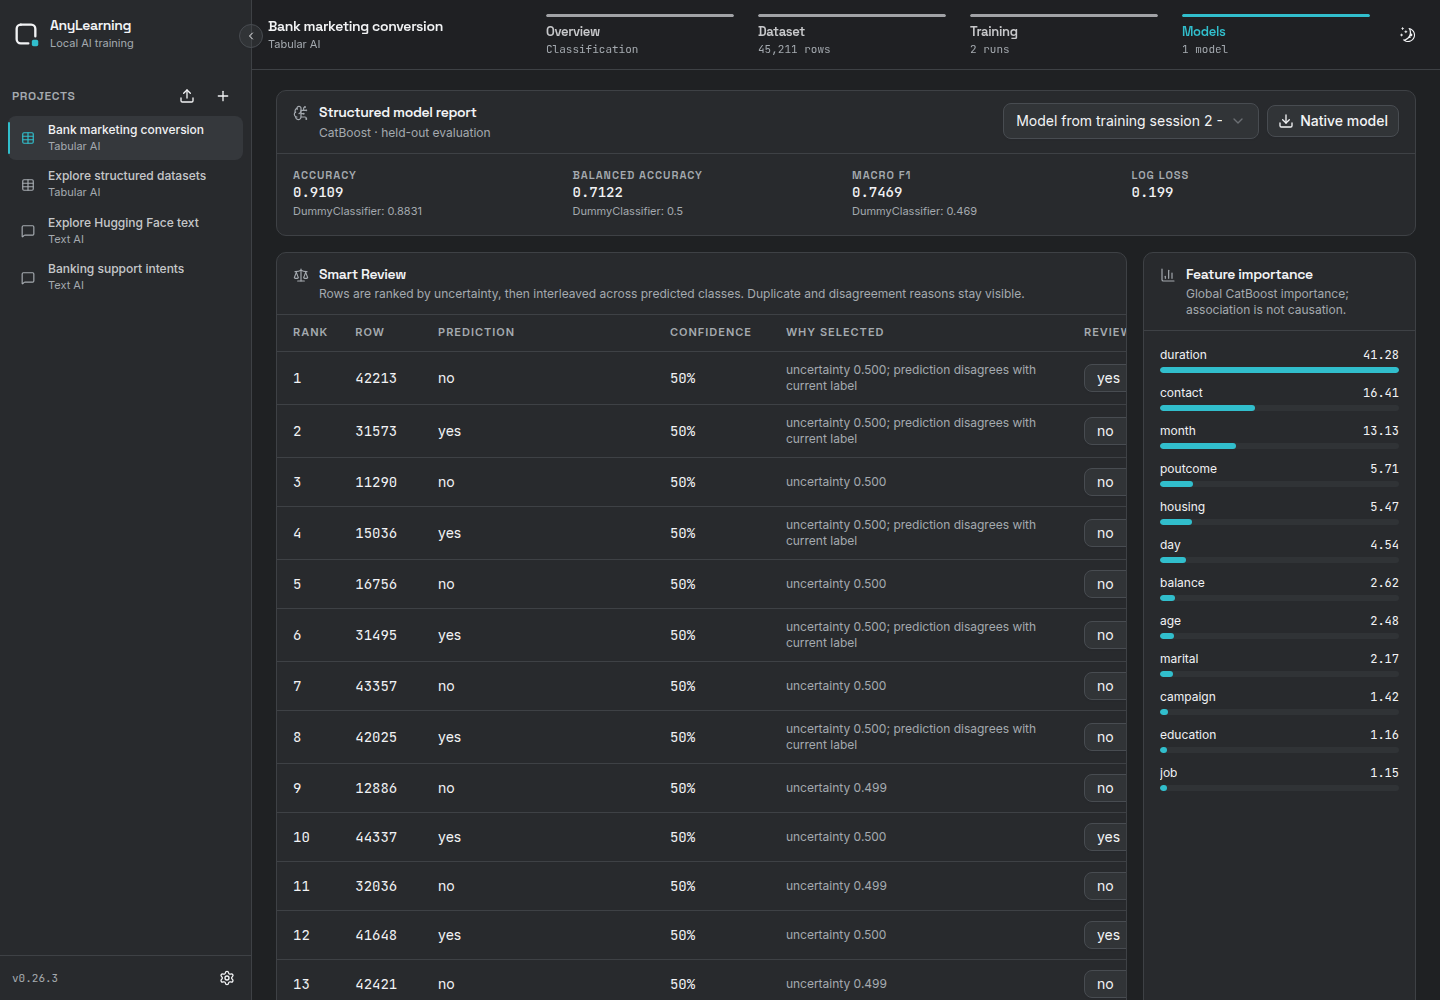Open Explore structured datasets project
The height and width of the screenshot is (1000, 1440).
125,184
